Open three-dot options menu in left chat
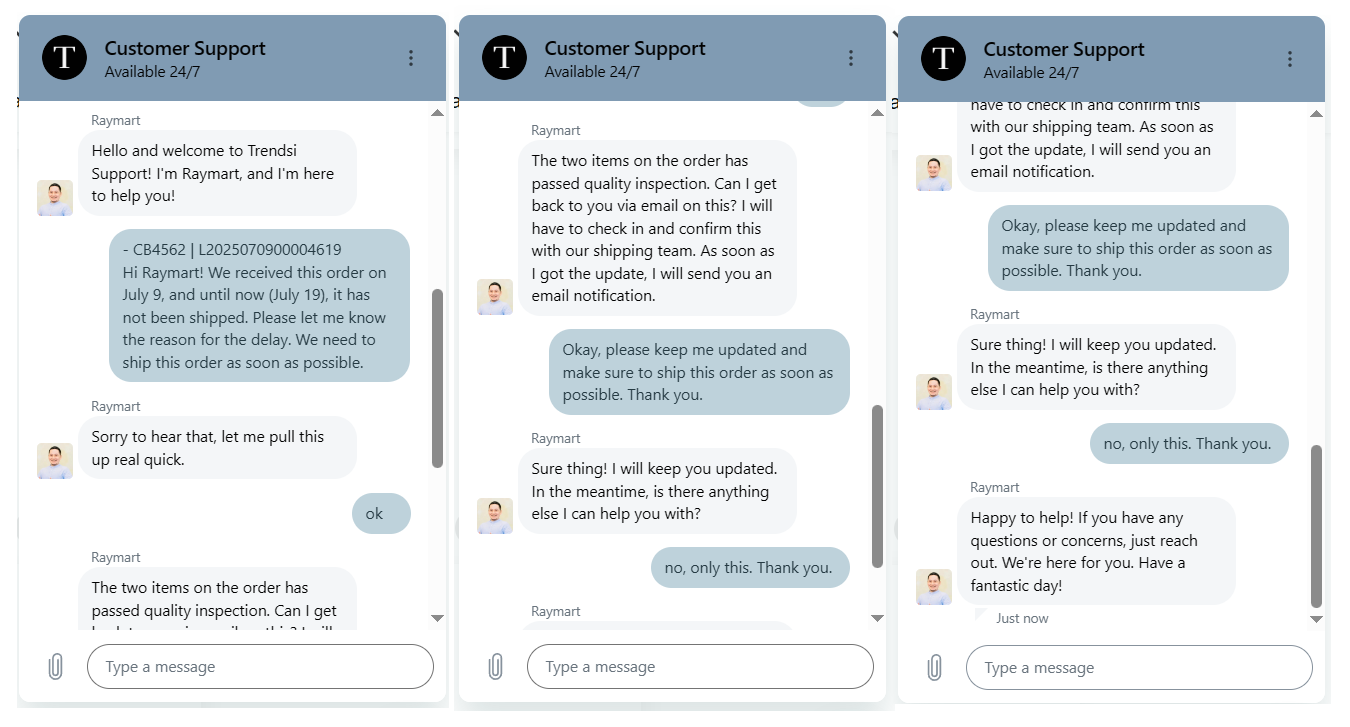The width and height of the screenshot is (1350, 727). (x=411, y=58)
